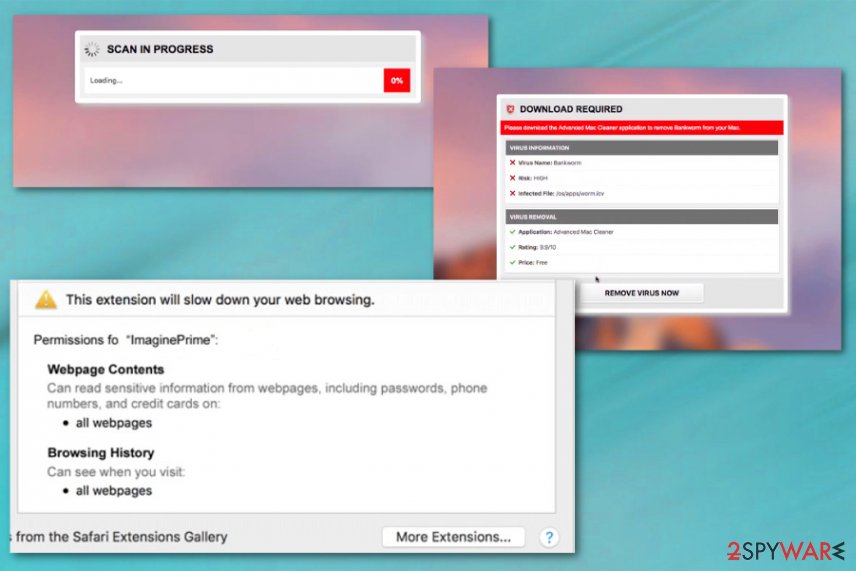Click the 'SCAN IN PROGRESS' title

[160, 49]
